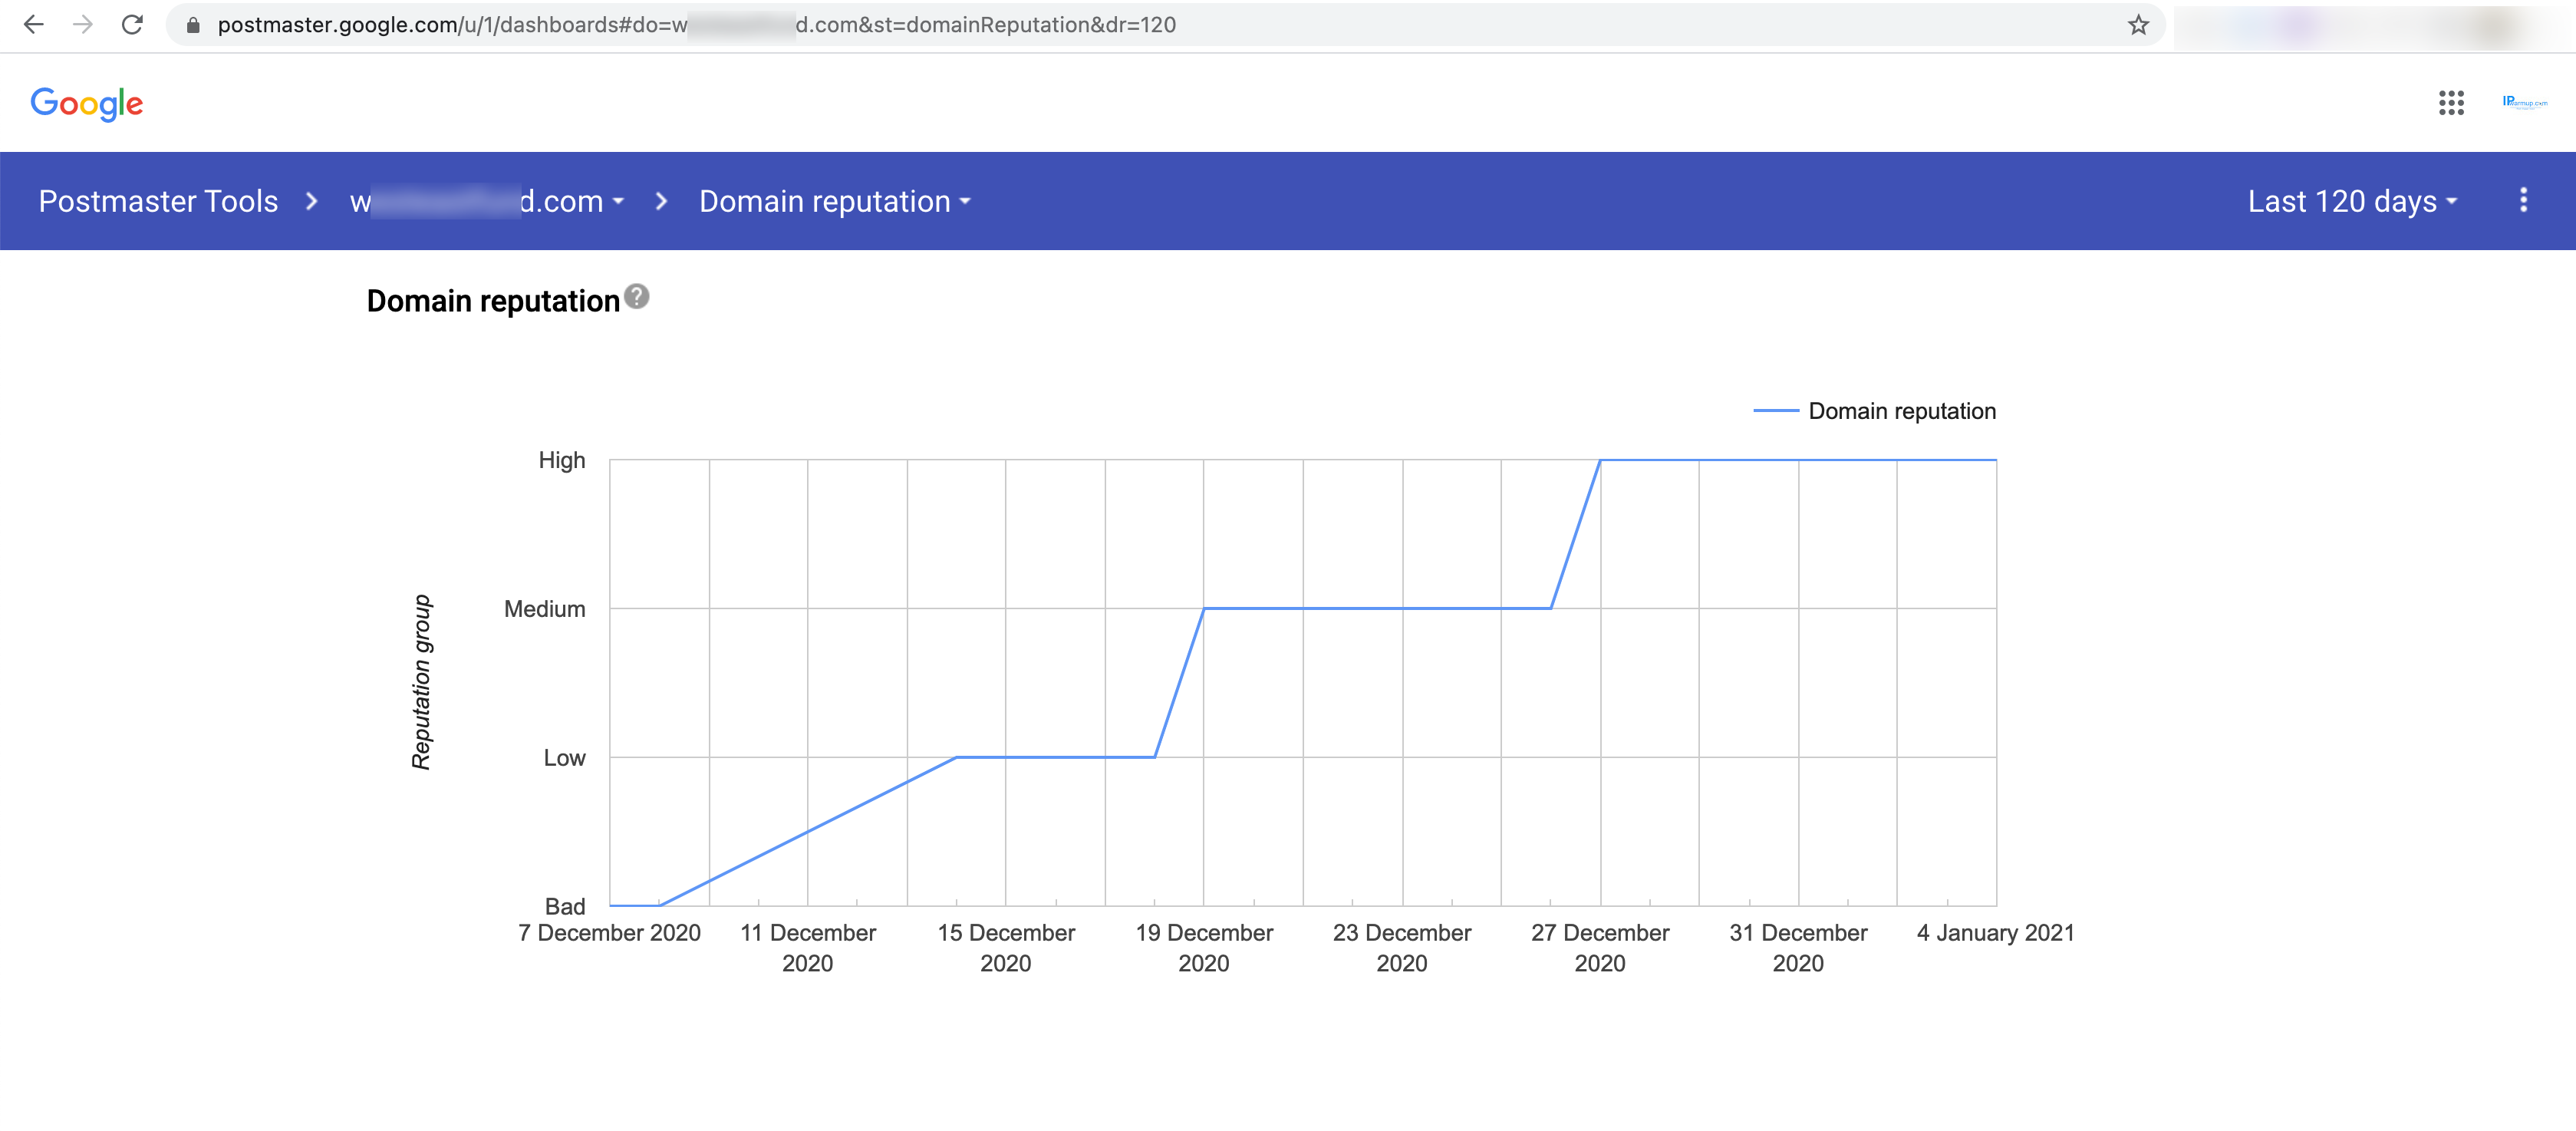View the site lock security icon

(x=194, y=25)
